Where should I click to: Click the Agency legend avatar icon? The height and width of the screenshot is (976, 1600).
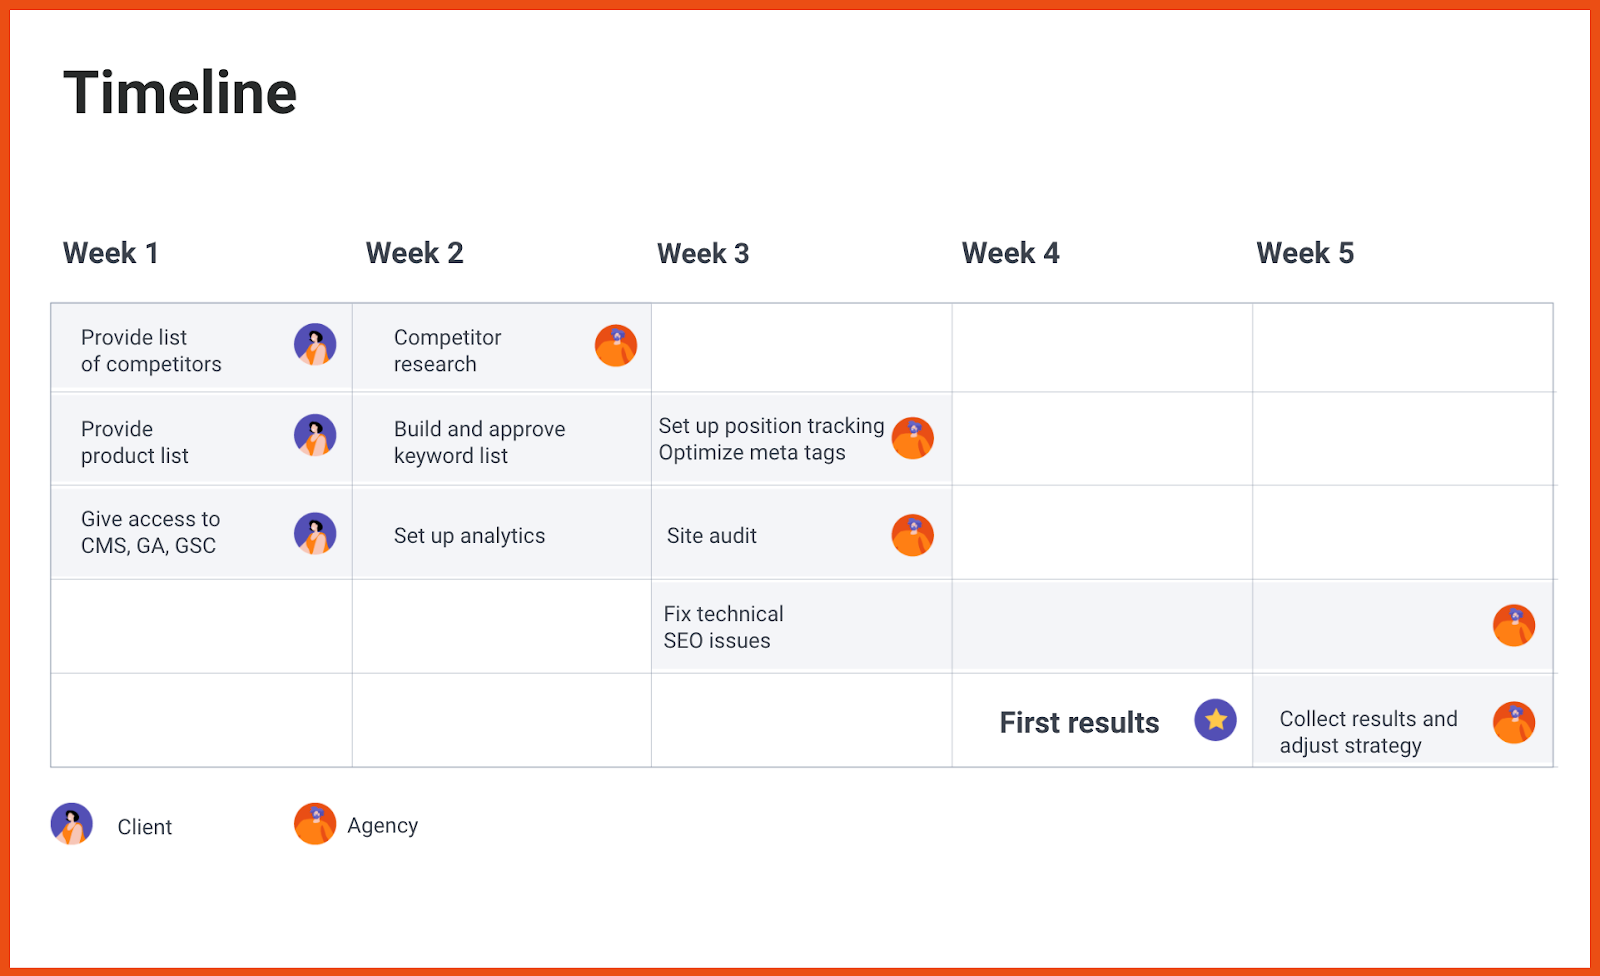coord(315,824)
